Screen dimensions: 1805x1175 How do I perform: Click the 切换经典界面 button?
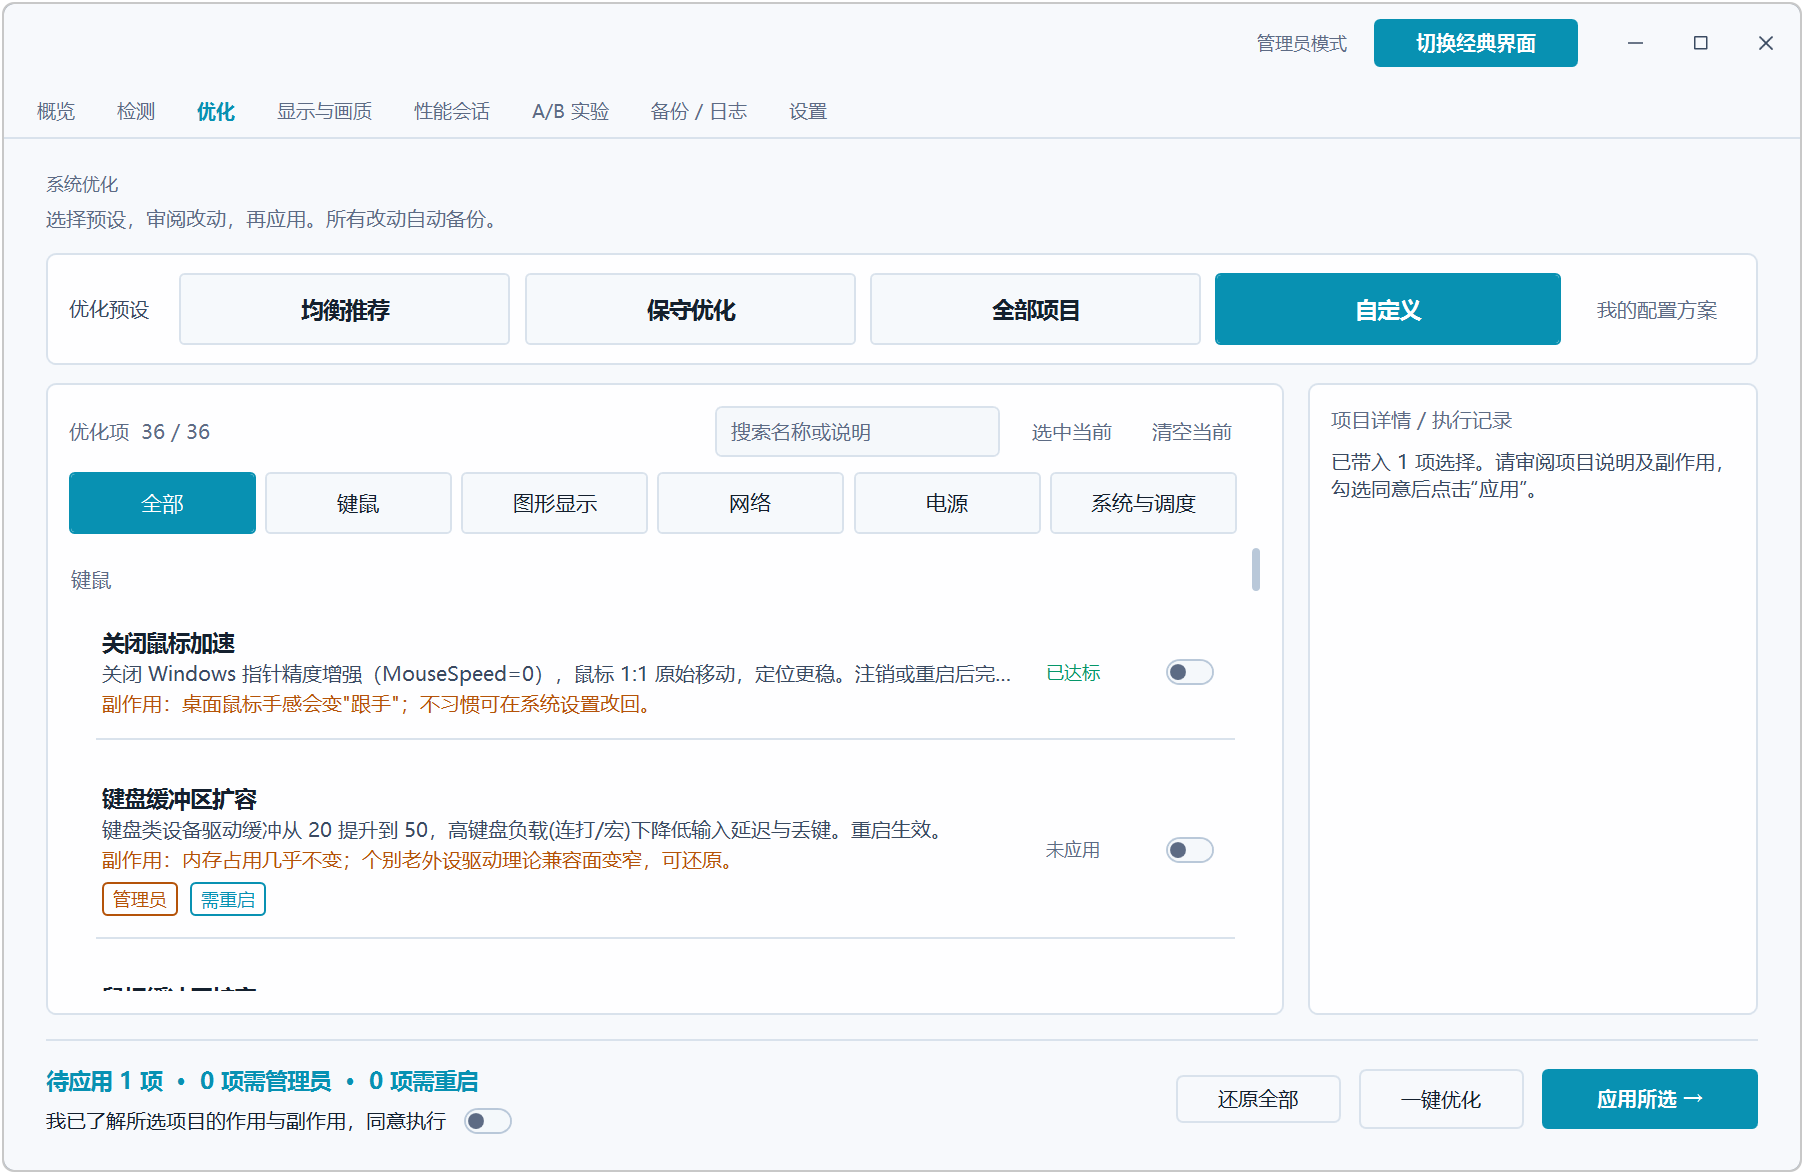tap(1475, 43)
